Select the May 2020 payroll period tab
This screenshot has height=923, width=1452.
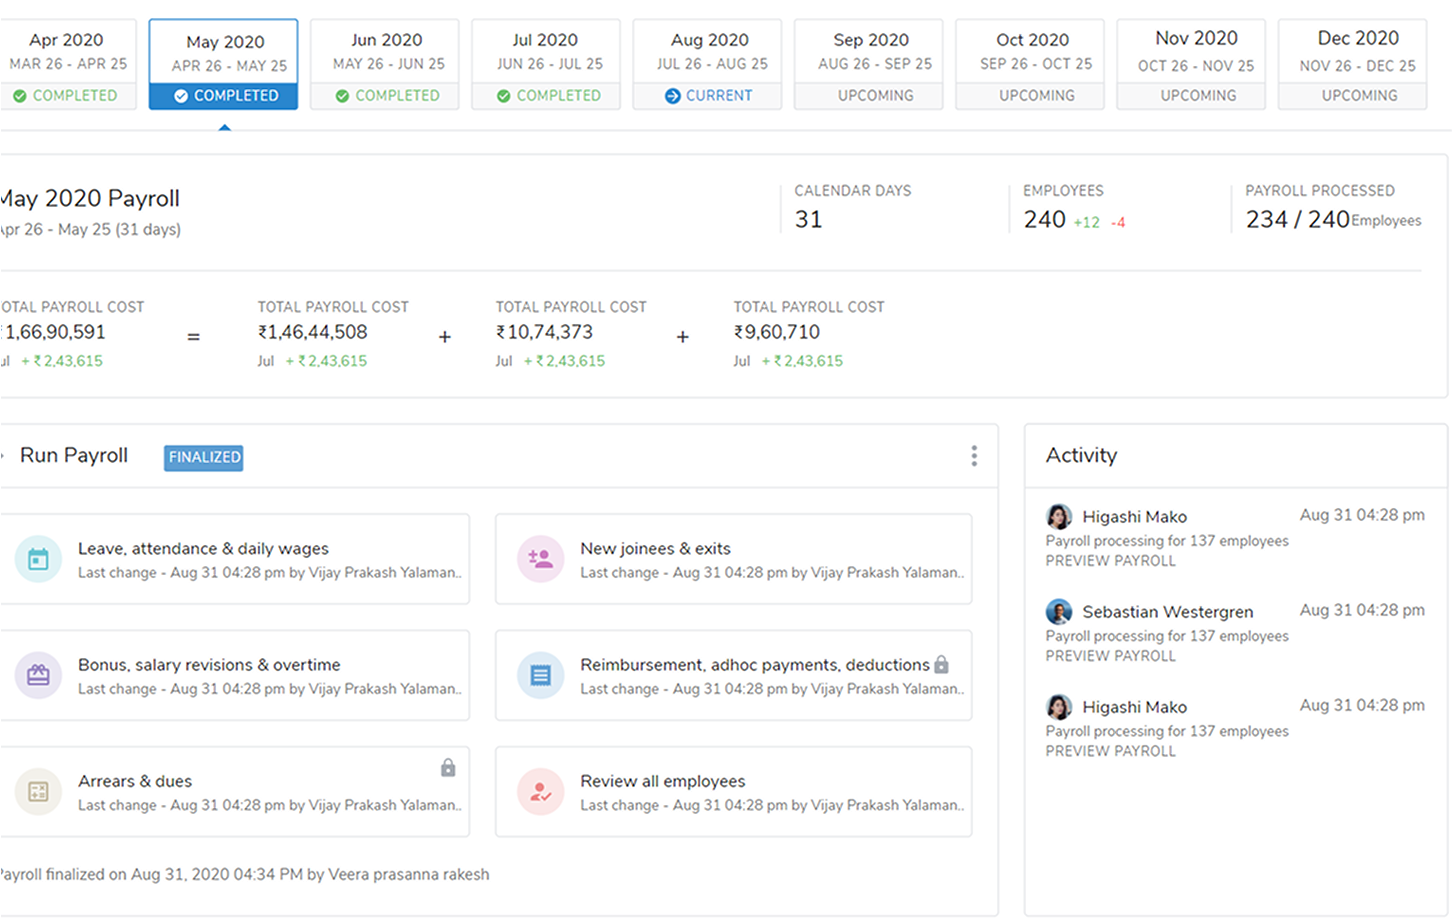coord(224,64)
